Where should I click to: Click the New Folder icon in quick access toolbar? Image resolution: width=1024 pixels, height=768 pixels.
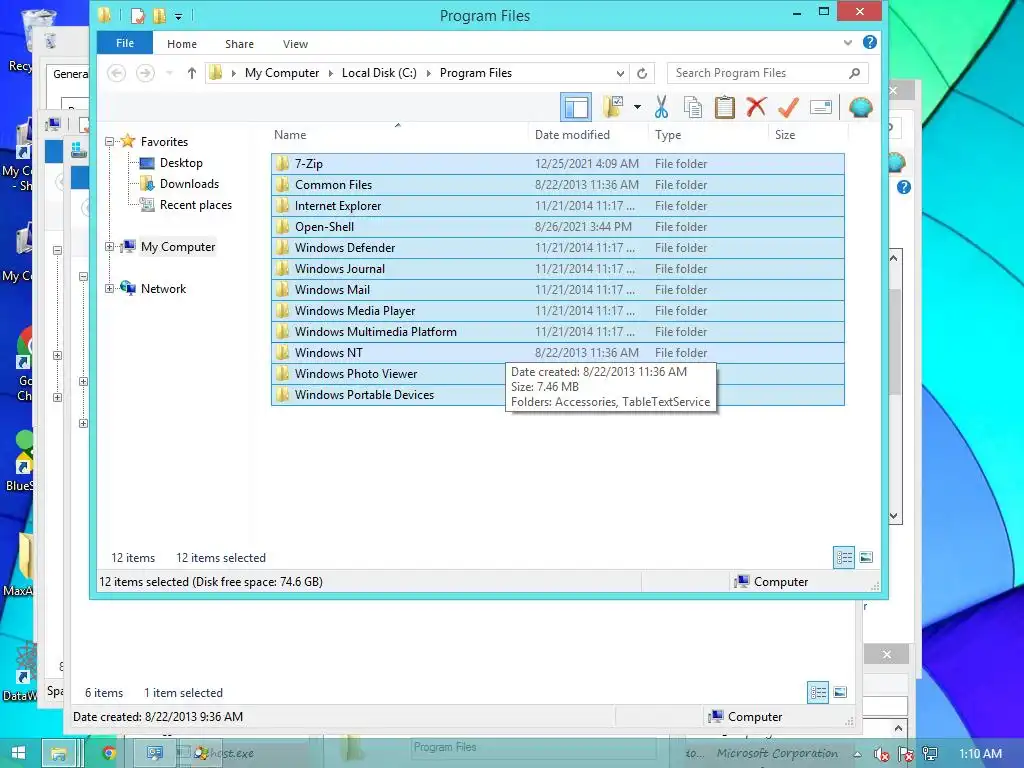click(x=159, y=15)
